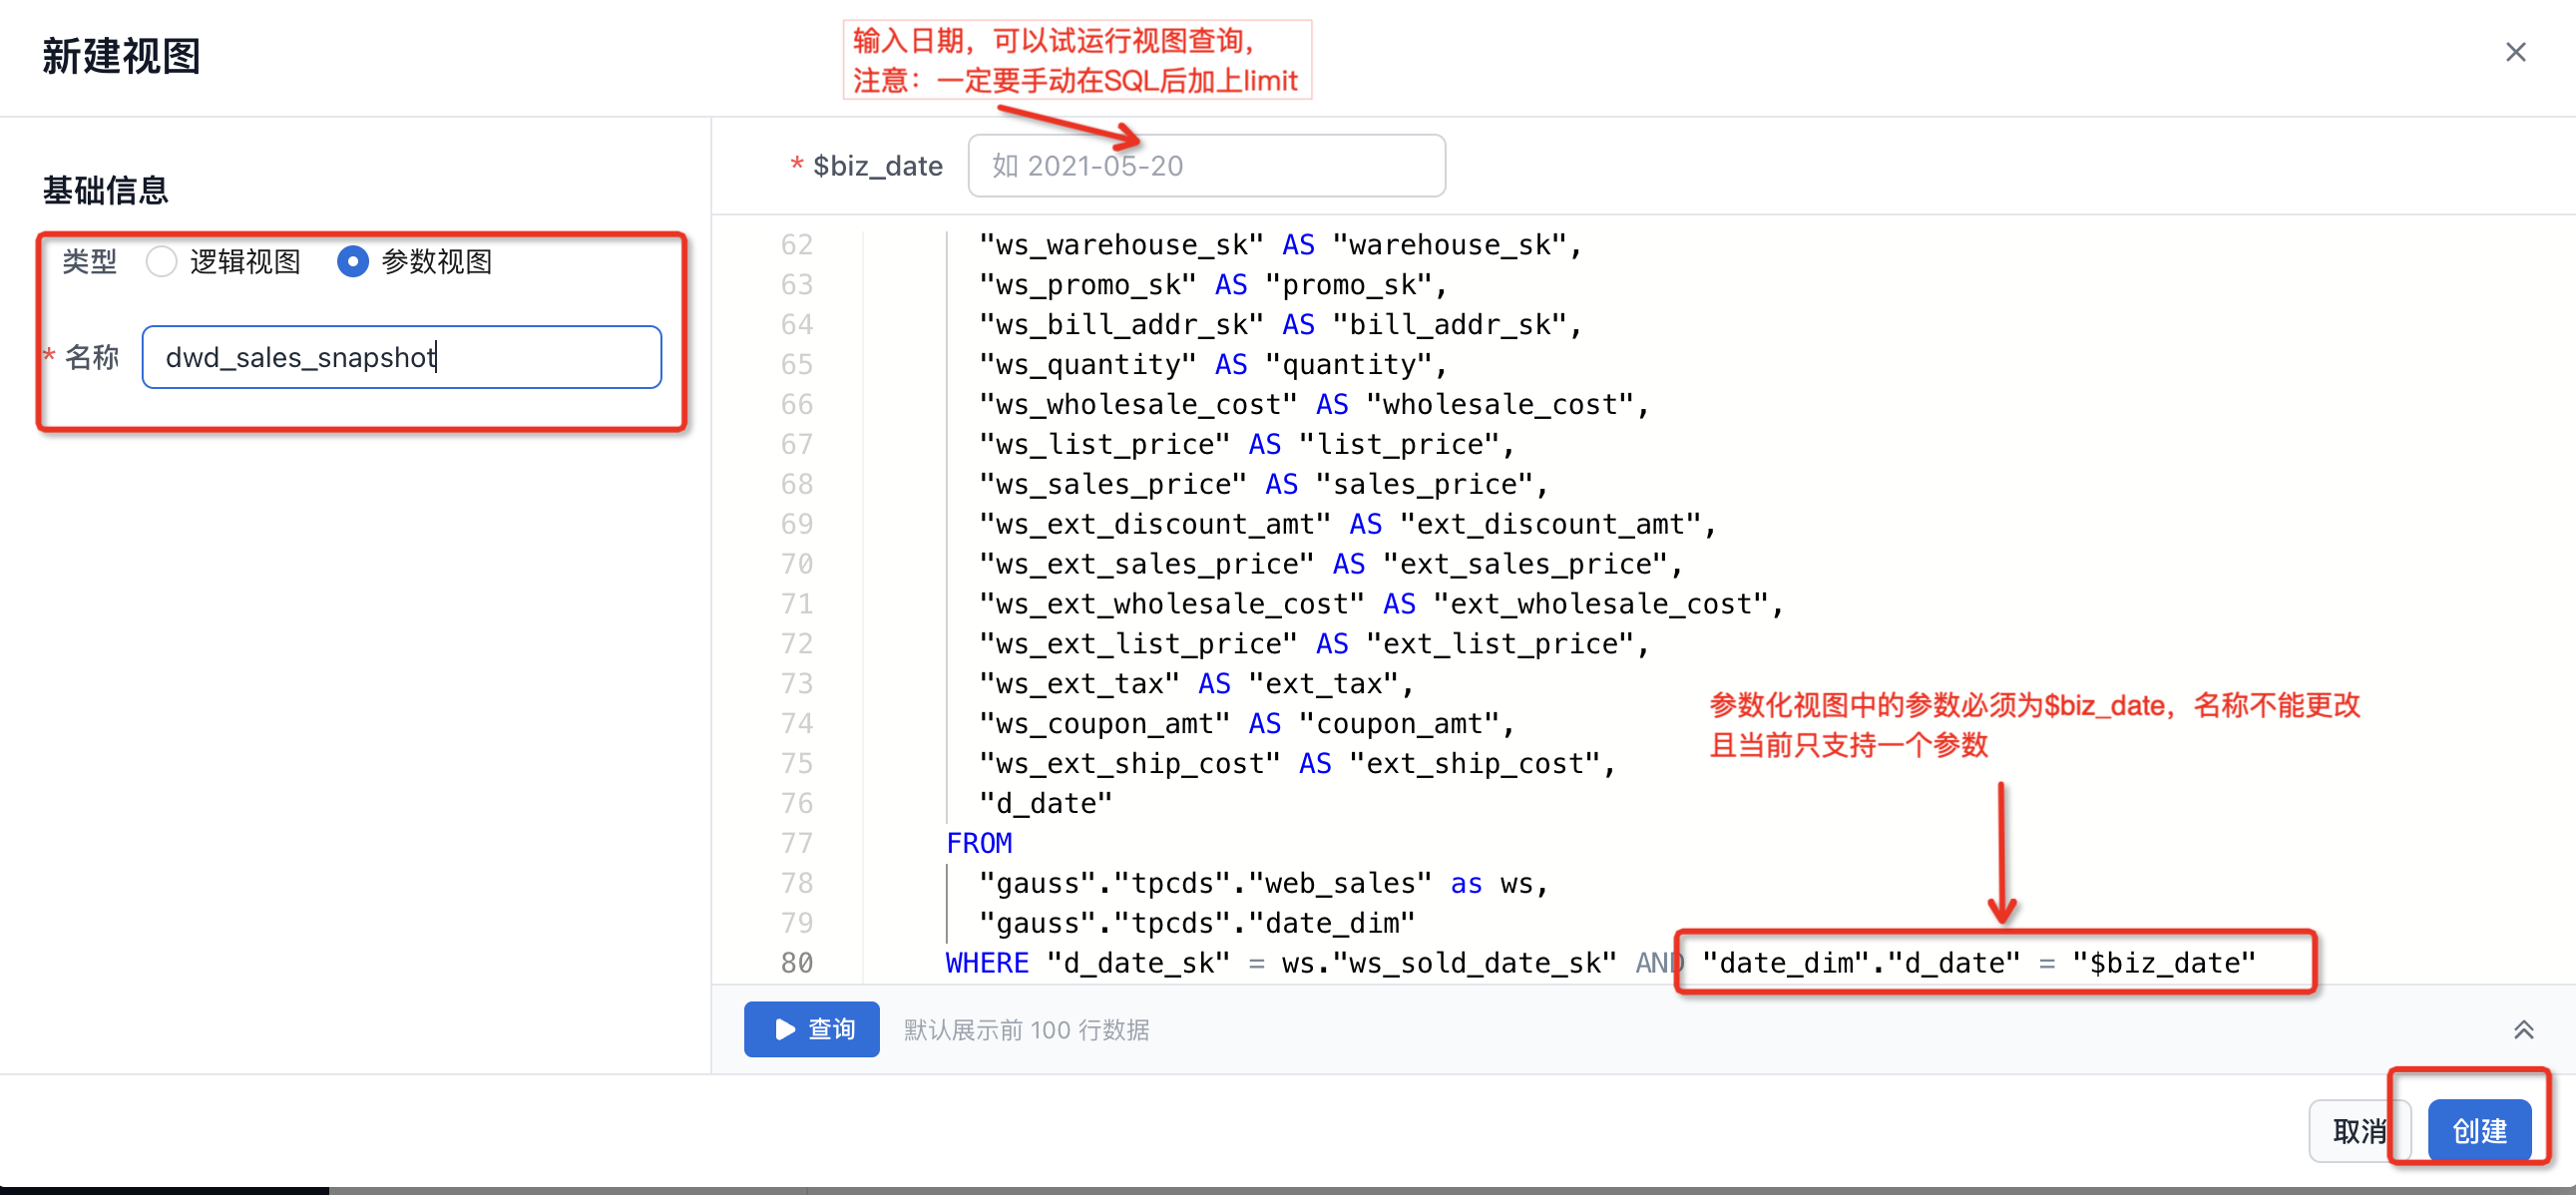Click line number 62 in gutter
This screenshot has width=2576, height=1195.
(x=796, y=245)
